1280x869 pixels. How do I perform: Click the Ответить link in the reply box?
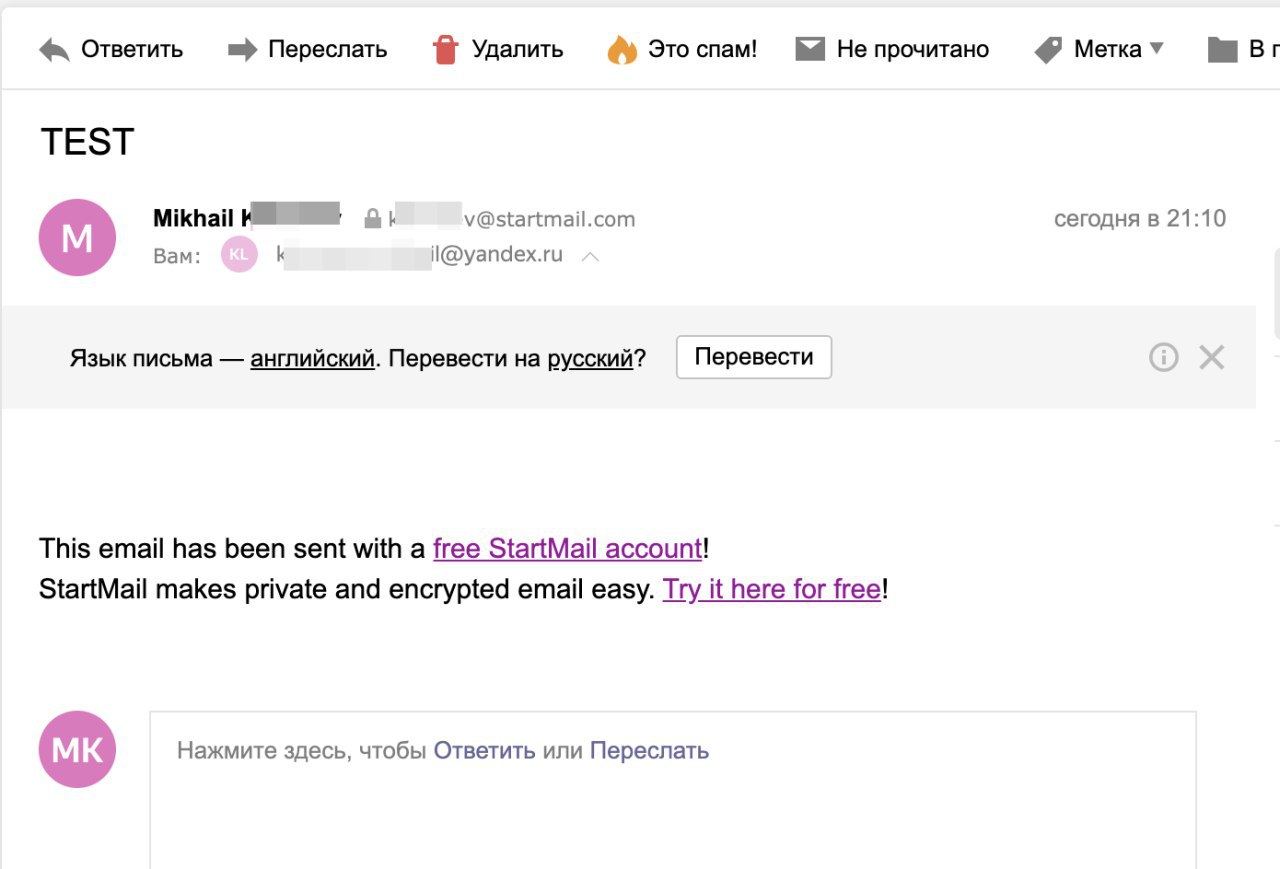[485, 750]
